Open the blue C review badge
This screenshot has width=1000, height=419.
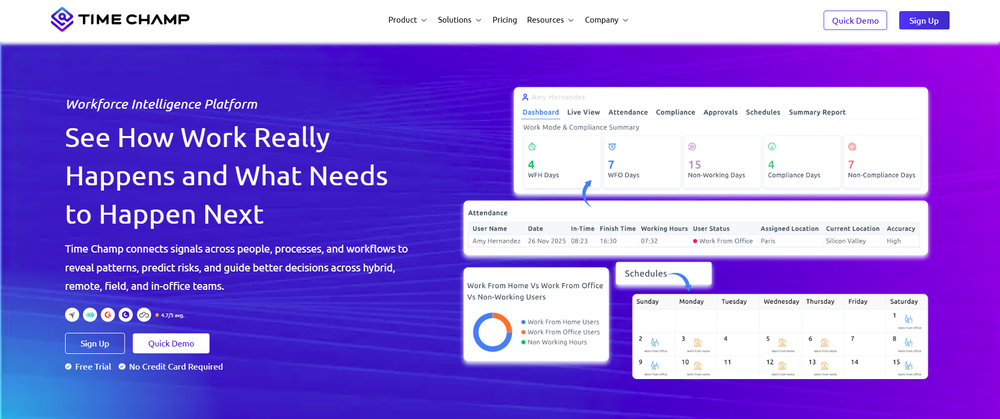[x=126, y=314]
